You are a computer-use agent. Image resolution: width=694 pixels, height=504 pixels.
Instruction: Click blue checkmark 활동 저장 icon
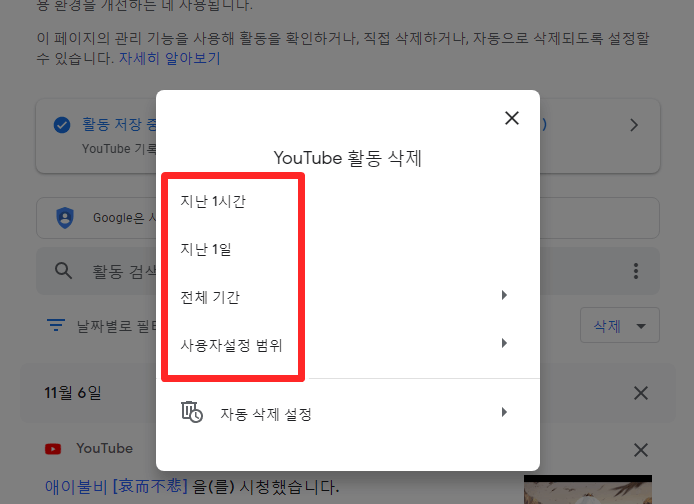(x=62, y=125)
